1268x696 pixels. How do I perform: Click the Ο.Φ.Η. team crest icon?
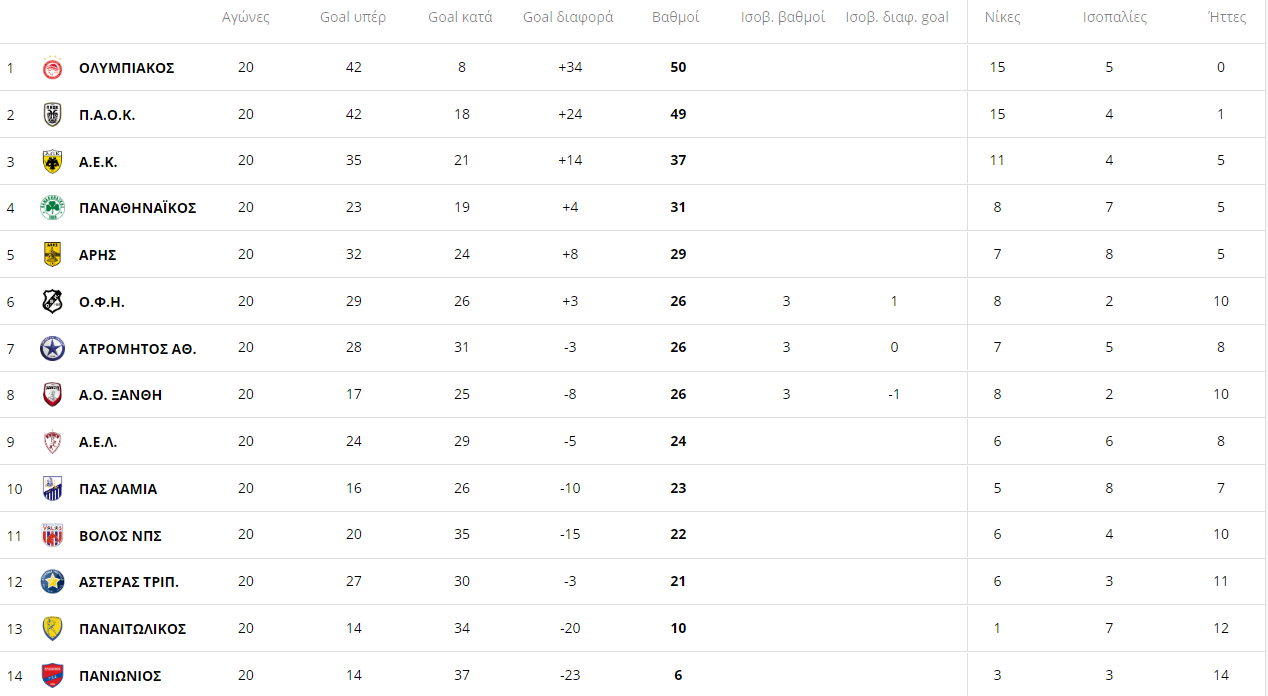(x=52, y=302)
